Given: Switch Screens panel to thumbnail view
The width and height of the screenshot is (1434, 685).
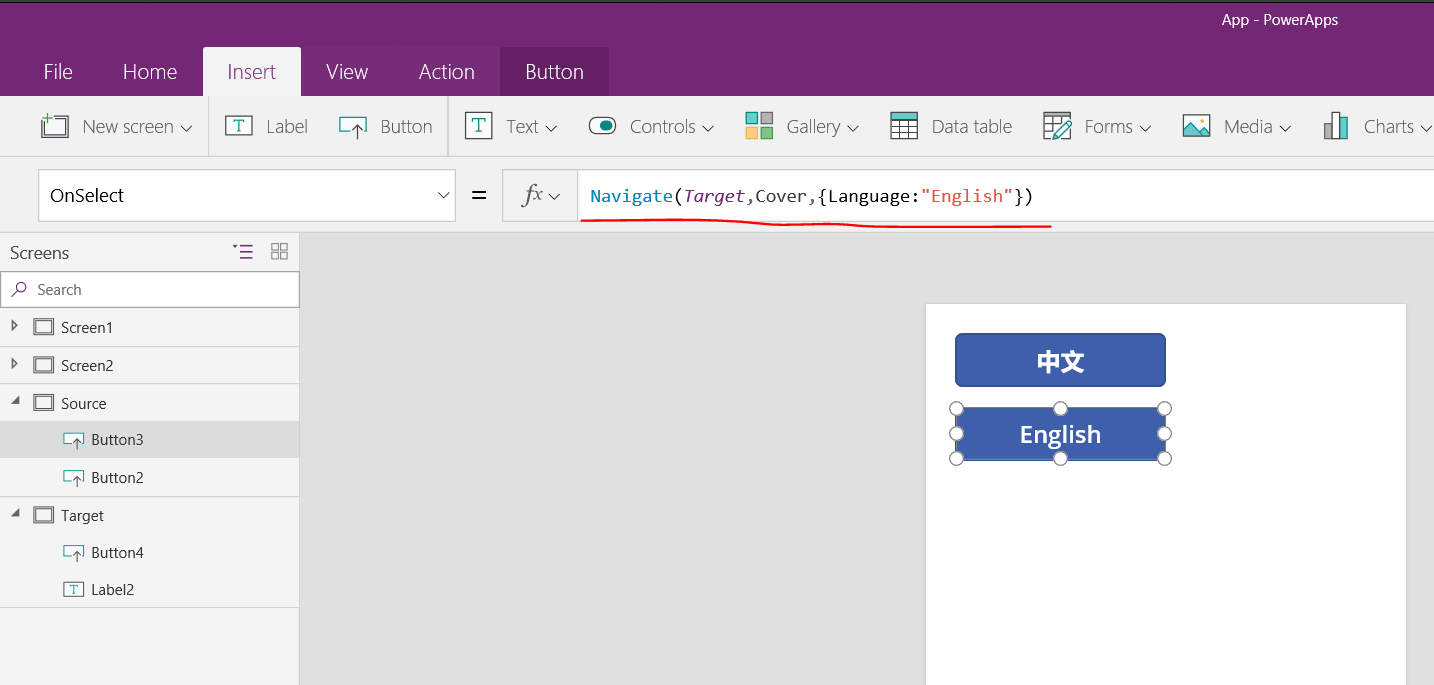Looking at the screenshot, I should pos(279,252).
